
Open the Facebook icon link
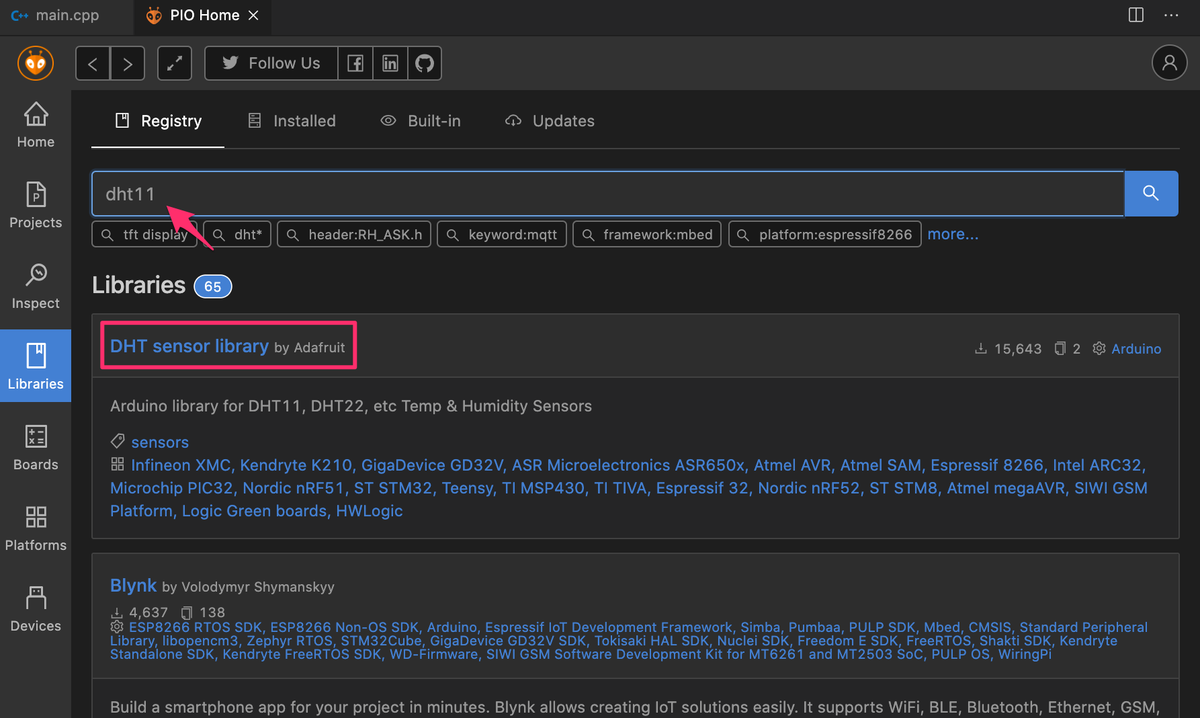[355, 63]
